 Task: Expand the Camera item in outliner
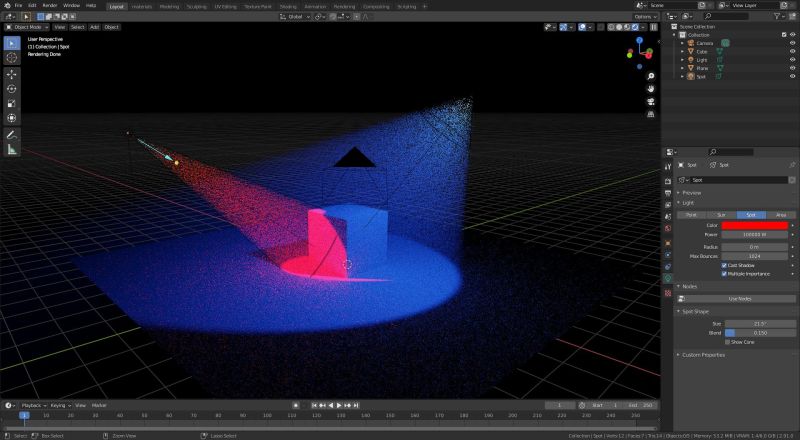[683, 43]
